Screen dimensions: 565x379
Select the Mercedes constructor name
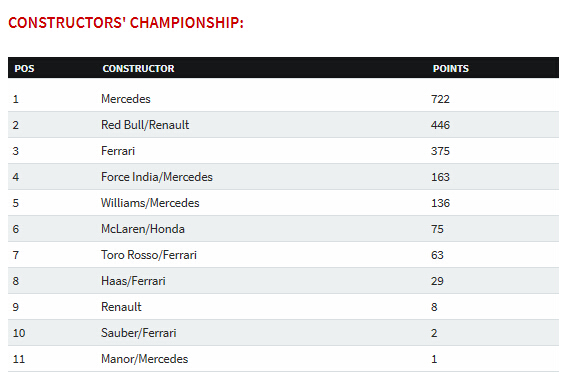click(126, 99)
